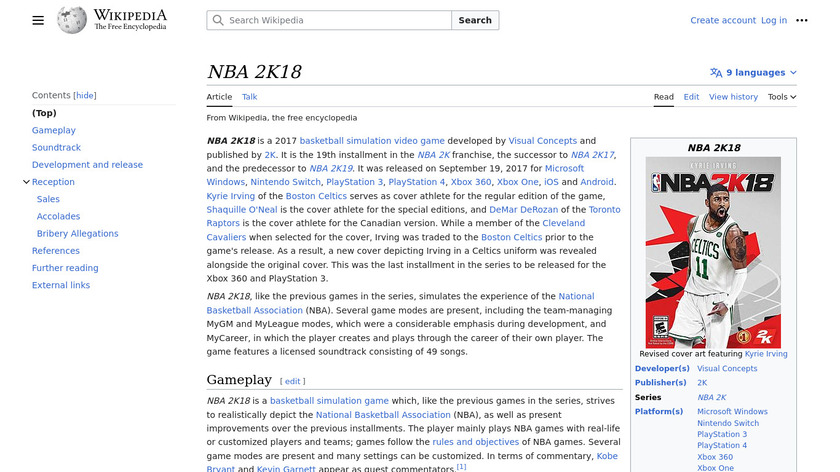Open the Tools dropdown menu
This screenshot has height=472, width=840.
click(782, 97)
